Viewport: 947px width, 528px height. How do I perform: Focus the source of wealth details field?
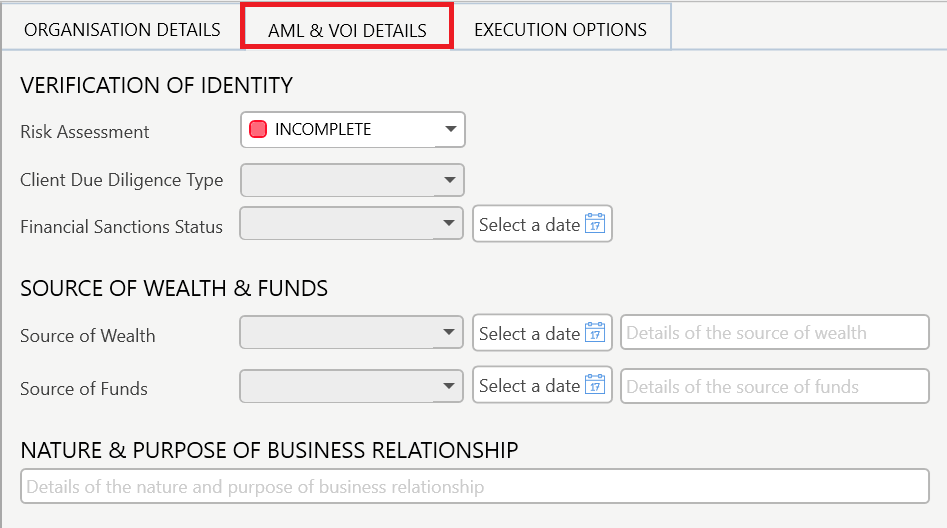pyautogui.click(x=775, y=333)
